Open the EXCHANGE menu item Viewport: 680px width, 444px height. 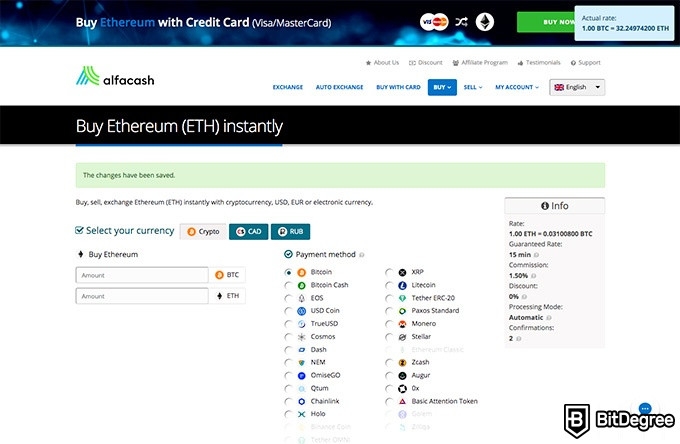(x=288, y=87)
